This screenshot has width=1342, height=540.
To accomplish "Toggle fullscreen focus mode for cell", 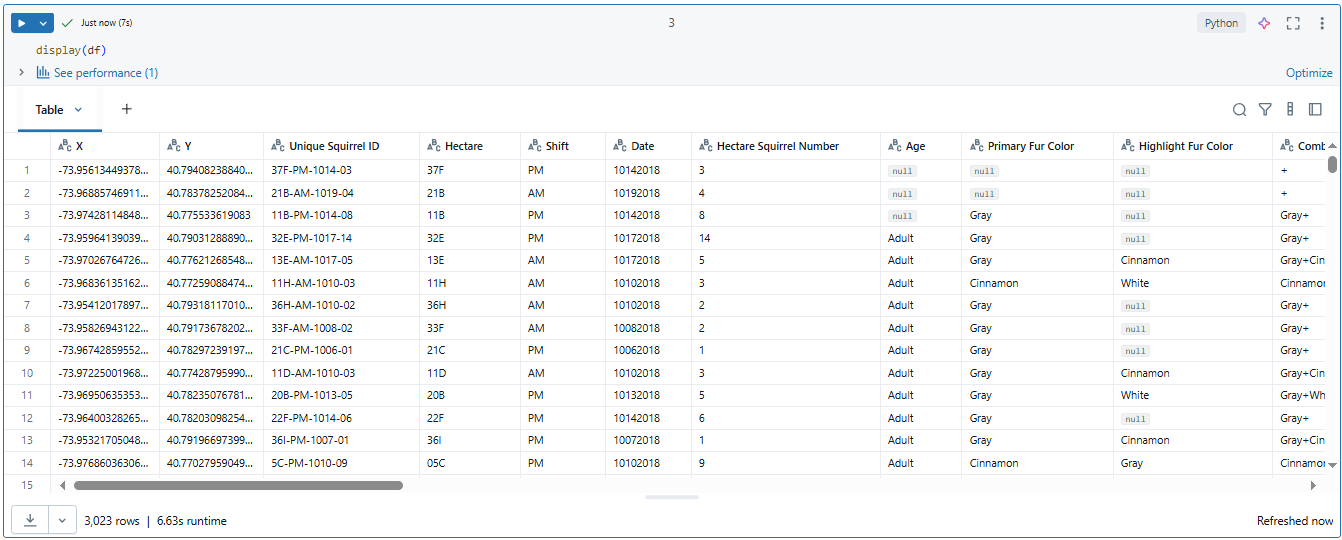I will 1293,23.
